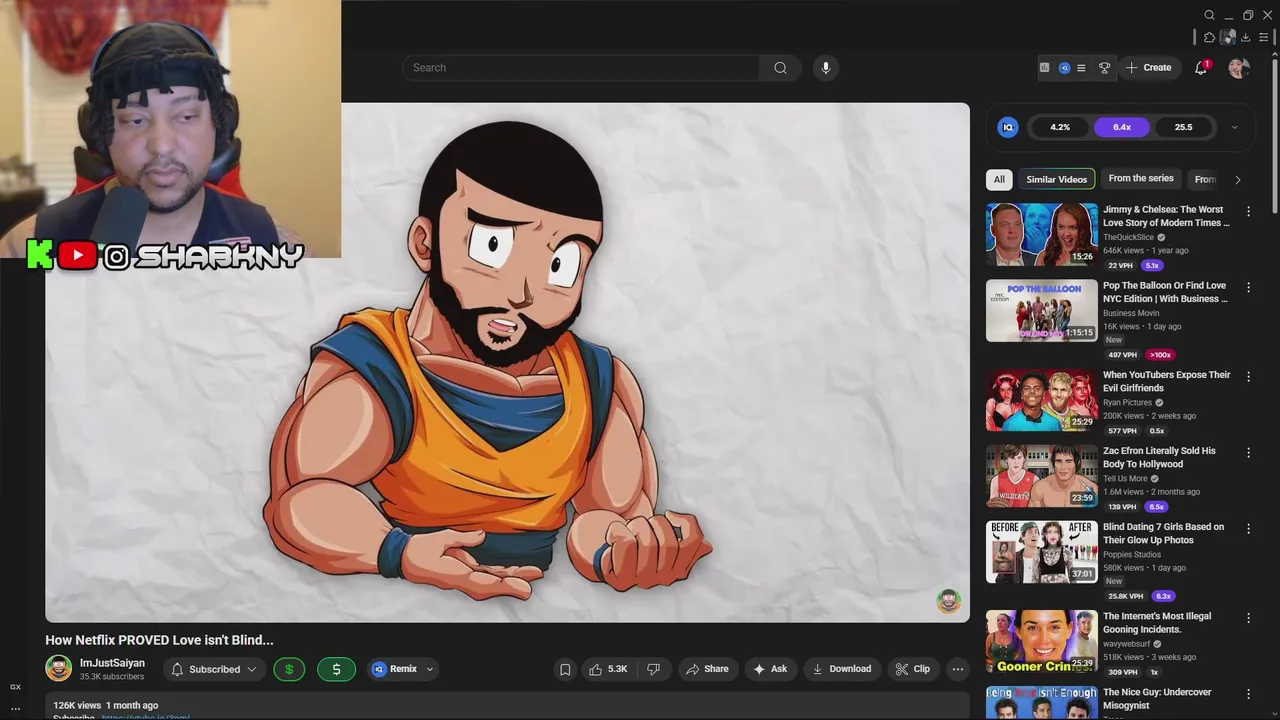Open options for The Nice Guy video

[1248, 693]
